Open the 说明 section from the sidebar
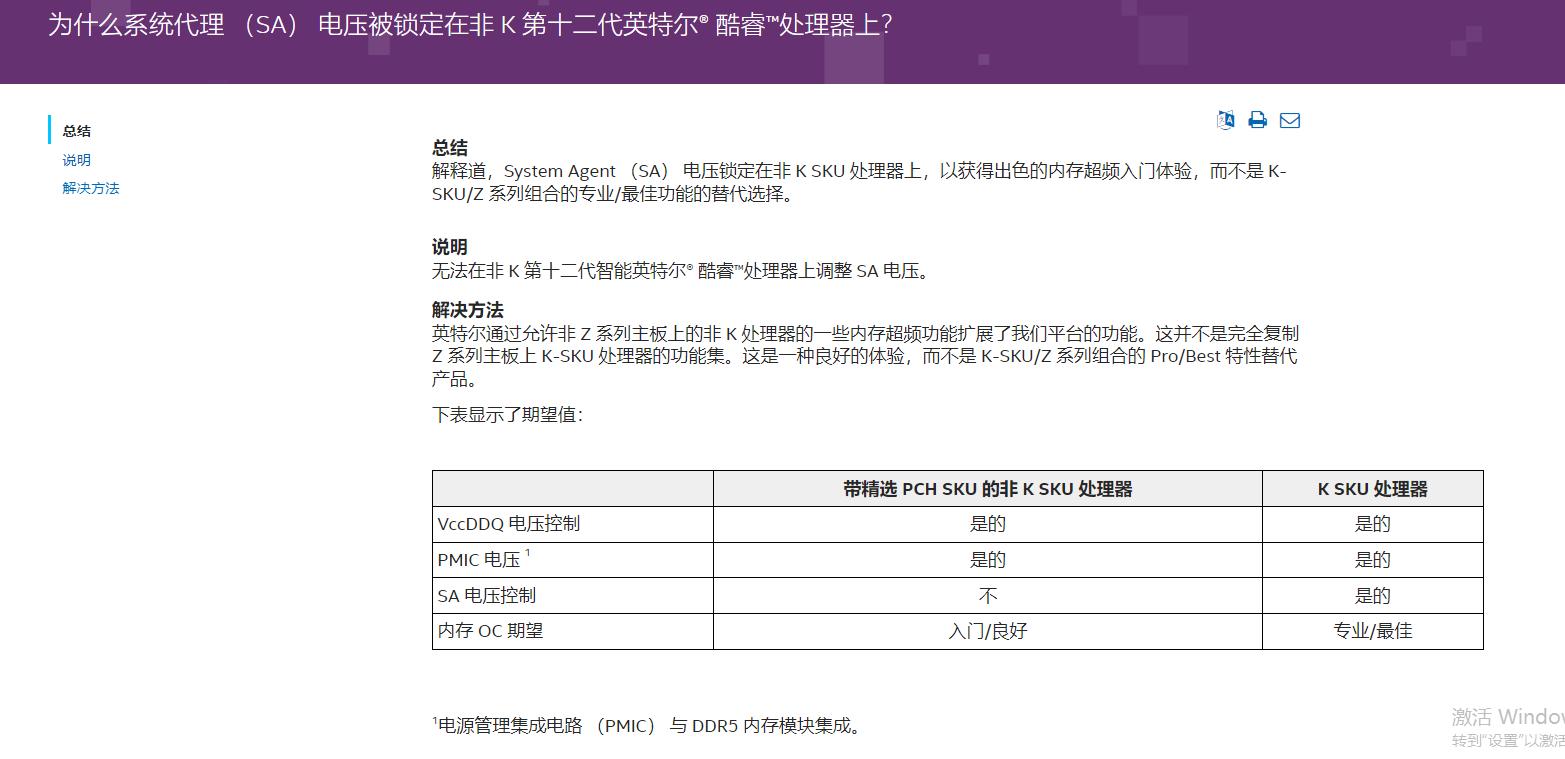Screen dimensions: 1565x759 pyautogui.click(x=75, y=159)
